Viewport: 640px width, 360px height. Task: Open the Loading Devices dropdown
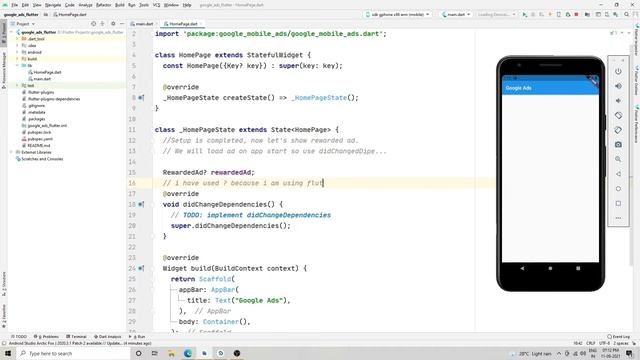496,15
